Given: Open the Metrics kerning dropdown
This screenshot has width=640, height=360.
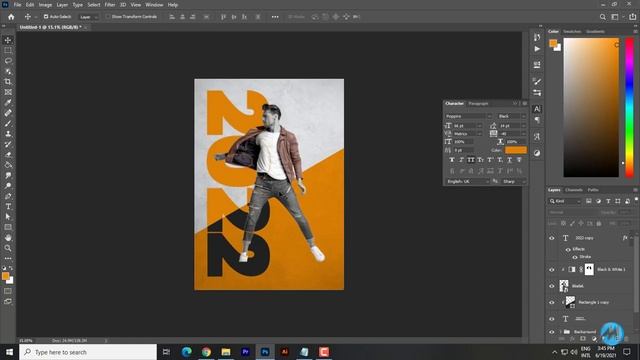Looking at the screenshot, I should point(467,134).
